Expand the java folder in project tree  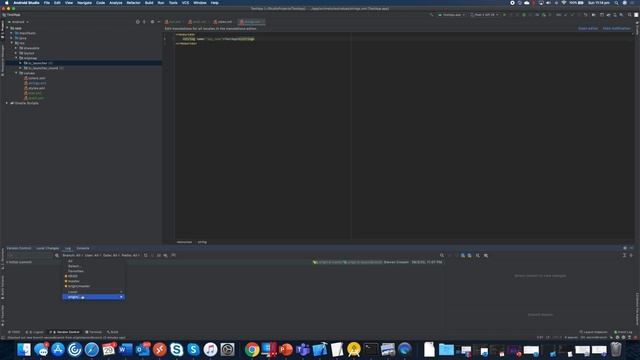(x=11, y=38)
